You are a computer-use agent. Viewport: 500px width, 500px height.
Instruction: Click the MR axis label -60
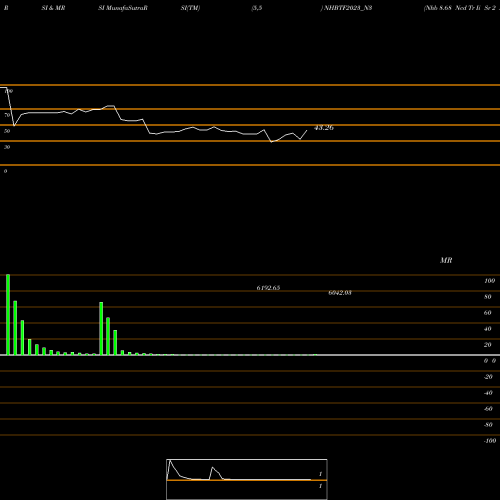(x=488, y=409)
